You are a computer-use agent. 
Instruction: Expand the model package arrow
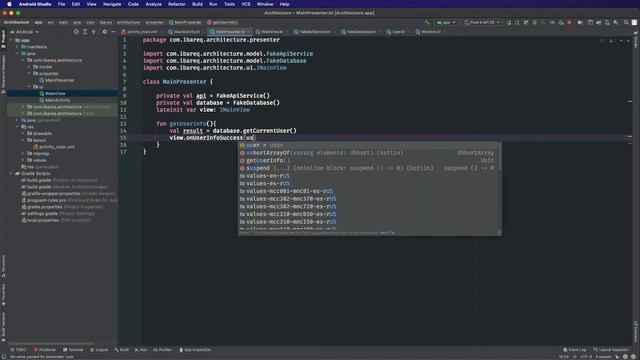pyautogui.click(x=29, y=67)
